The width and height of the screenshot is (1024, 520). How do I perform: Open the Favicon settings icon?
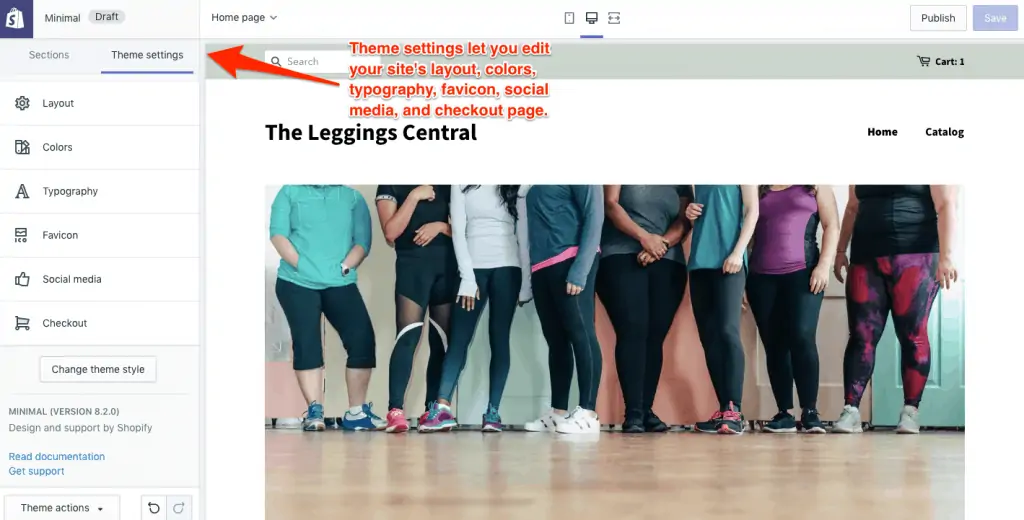(x=21, y=235)
